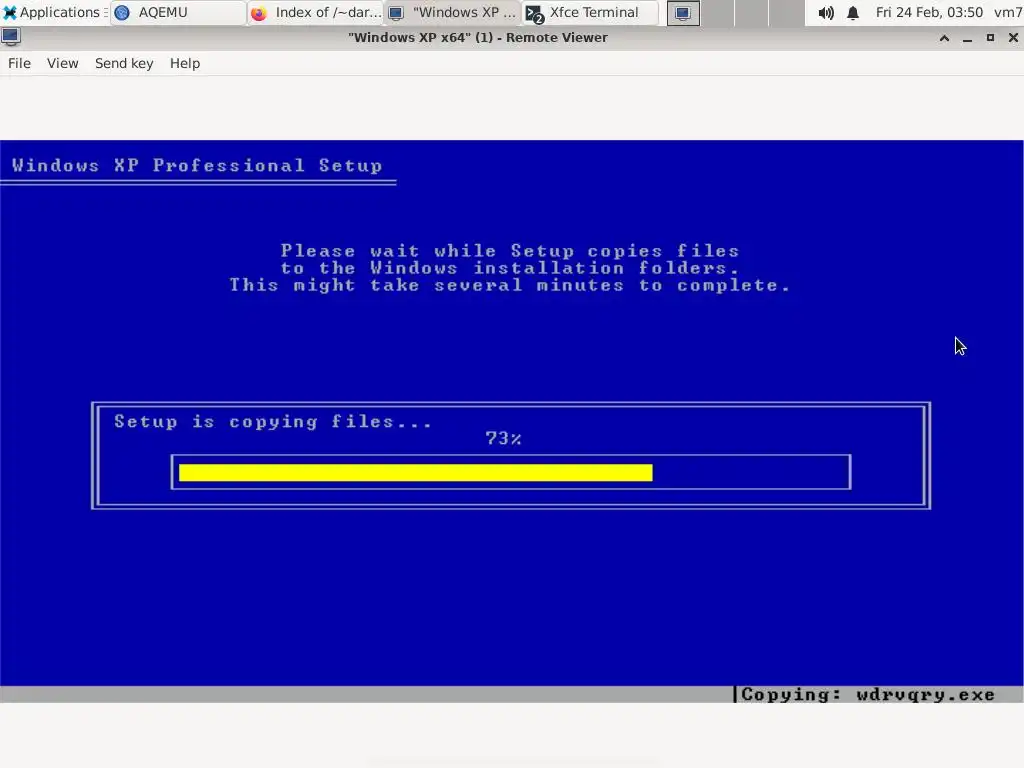Click the AQEMU icon in the taskbar

click(122, 12)
